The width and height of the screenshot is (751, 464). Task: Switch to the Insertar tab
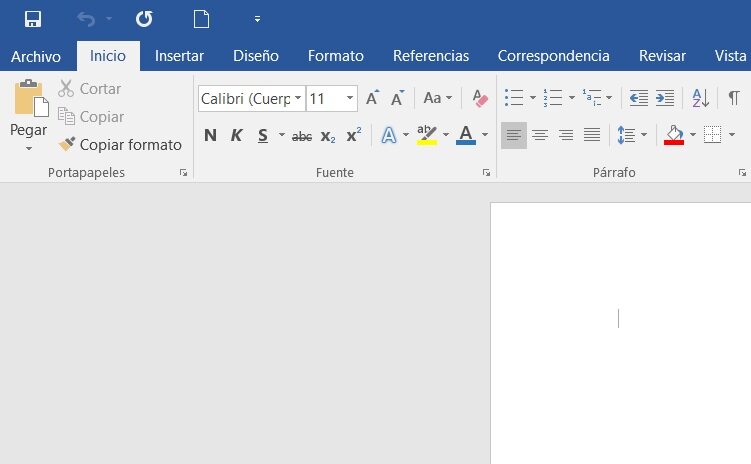pos(179,56)
